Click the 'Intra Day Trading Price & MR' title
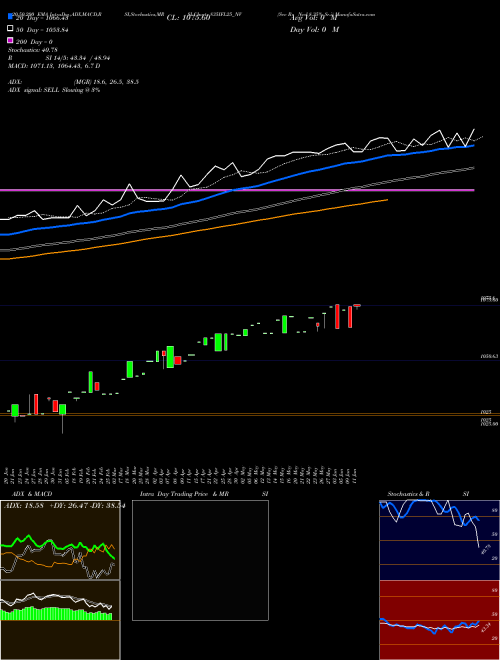500x660 pixels. (184, 494)
